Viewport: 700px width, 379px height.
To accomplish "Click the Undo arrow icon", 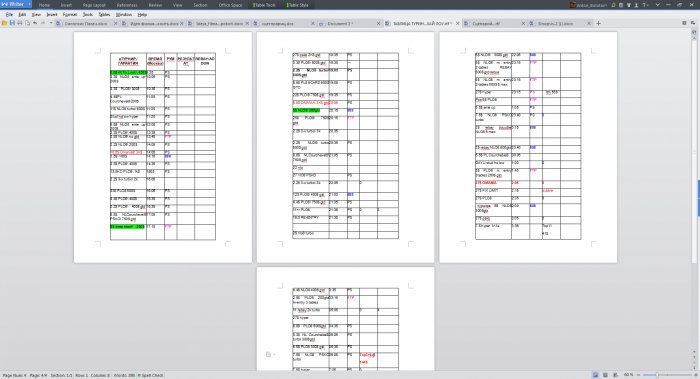I will [35, 23].
